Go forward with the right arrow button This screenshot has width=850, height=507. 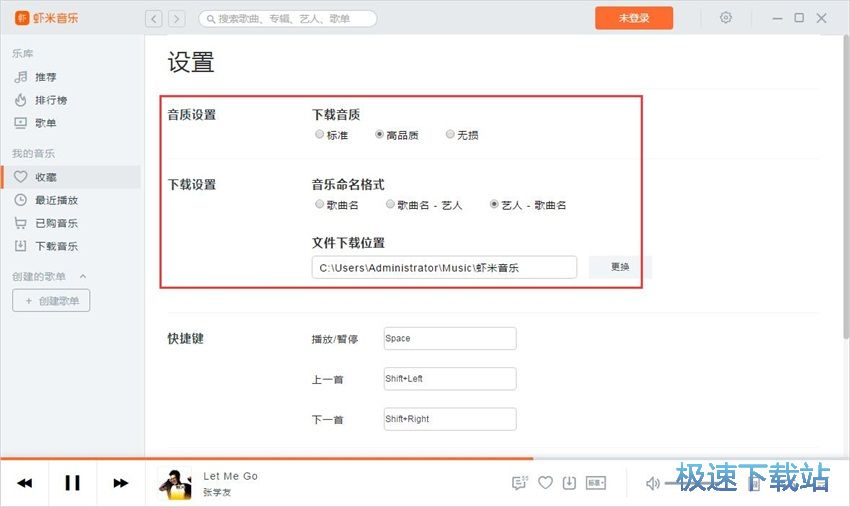177,19
